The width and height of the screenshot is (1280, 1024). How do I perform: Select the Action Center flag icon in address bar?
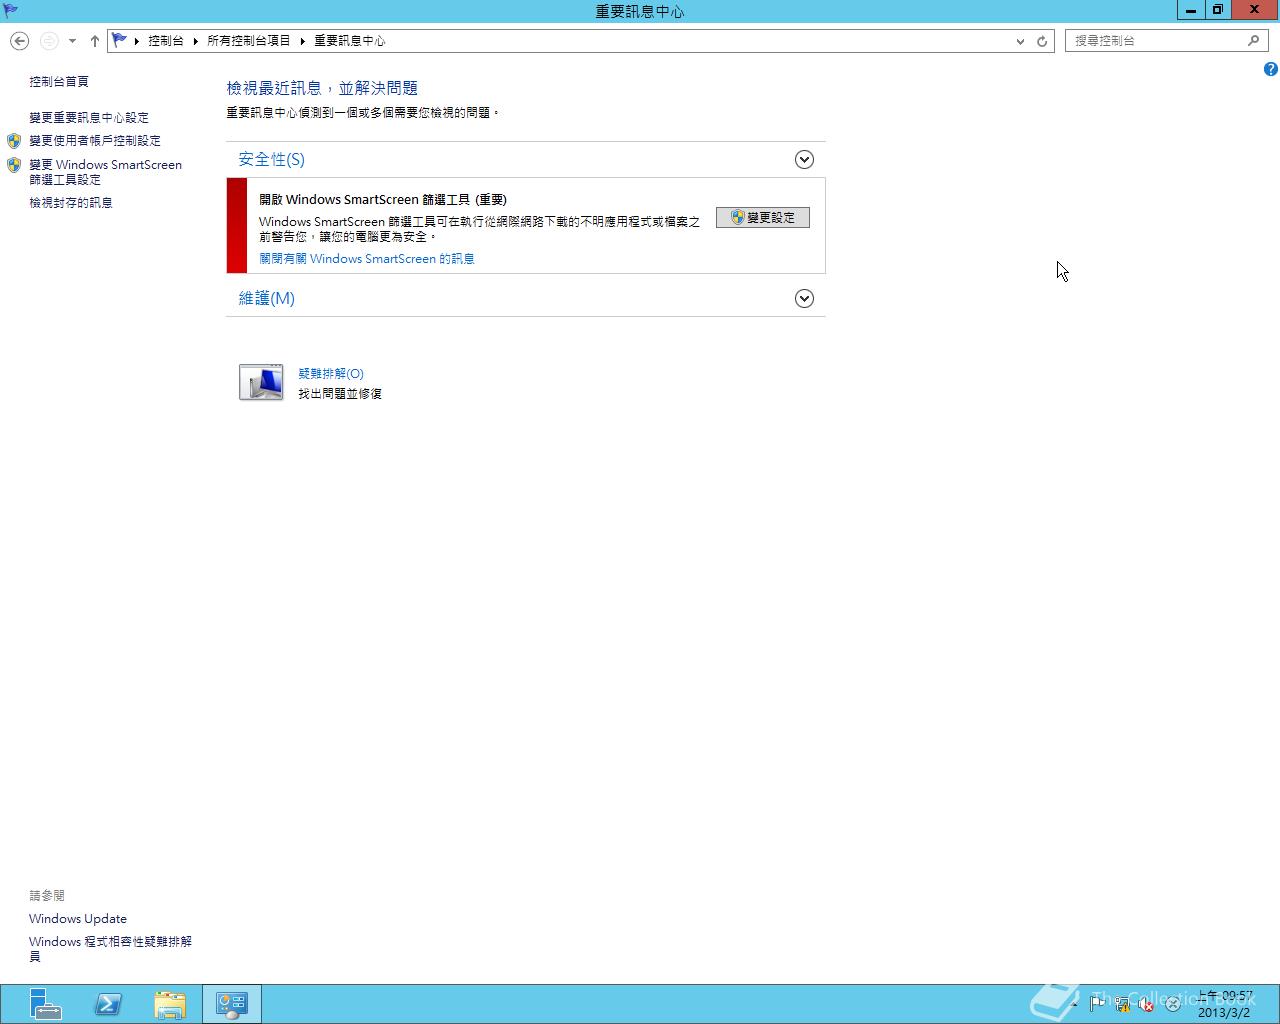(120, 40)
